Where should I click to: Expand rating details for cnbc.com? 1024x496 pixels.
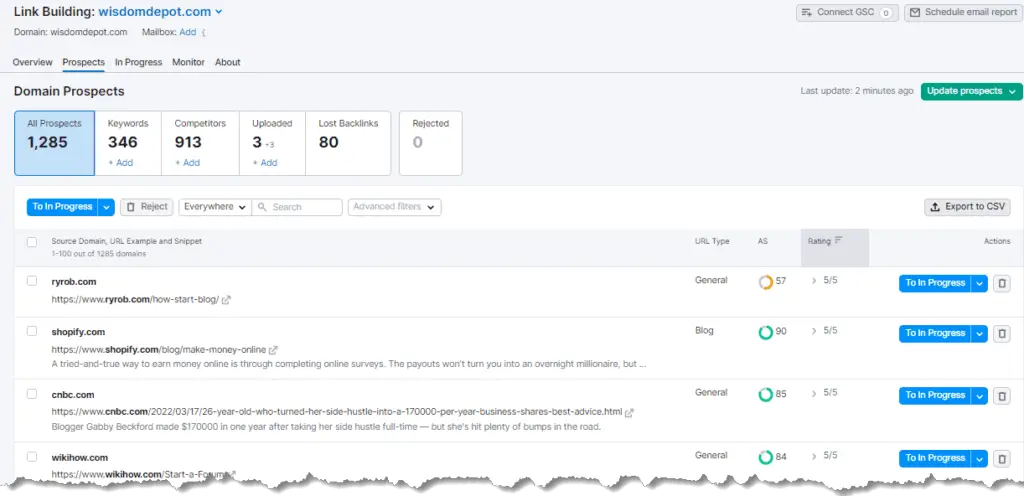click(814, 394)
